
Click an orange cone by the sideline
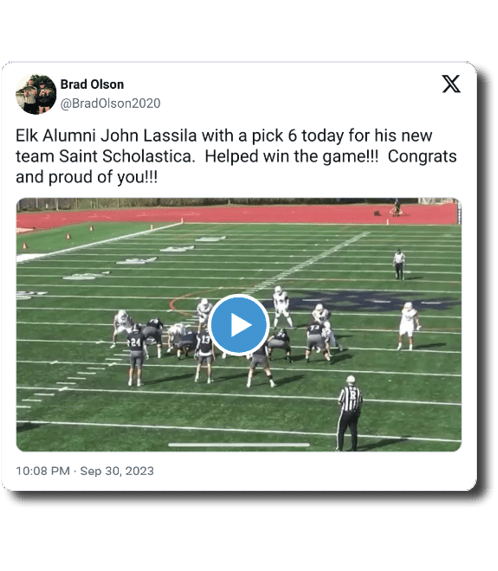[68, 236]
